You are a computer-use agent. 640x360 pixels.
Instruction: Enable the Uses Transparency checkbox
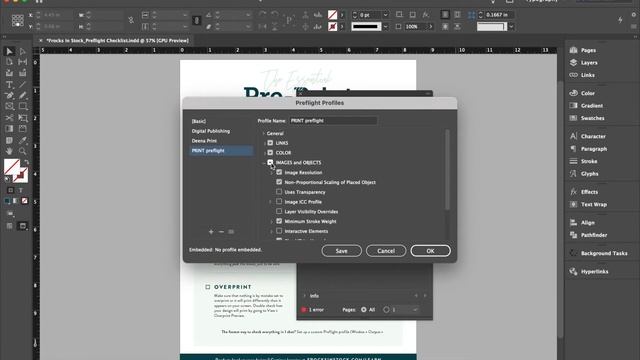point(279,192)
